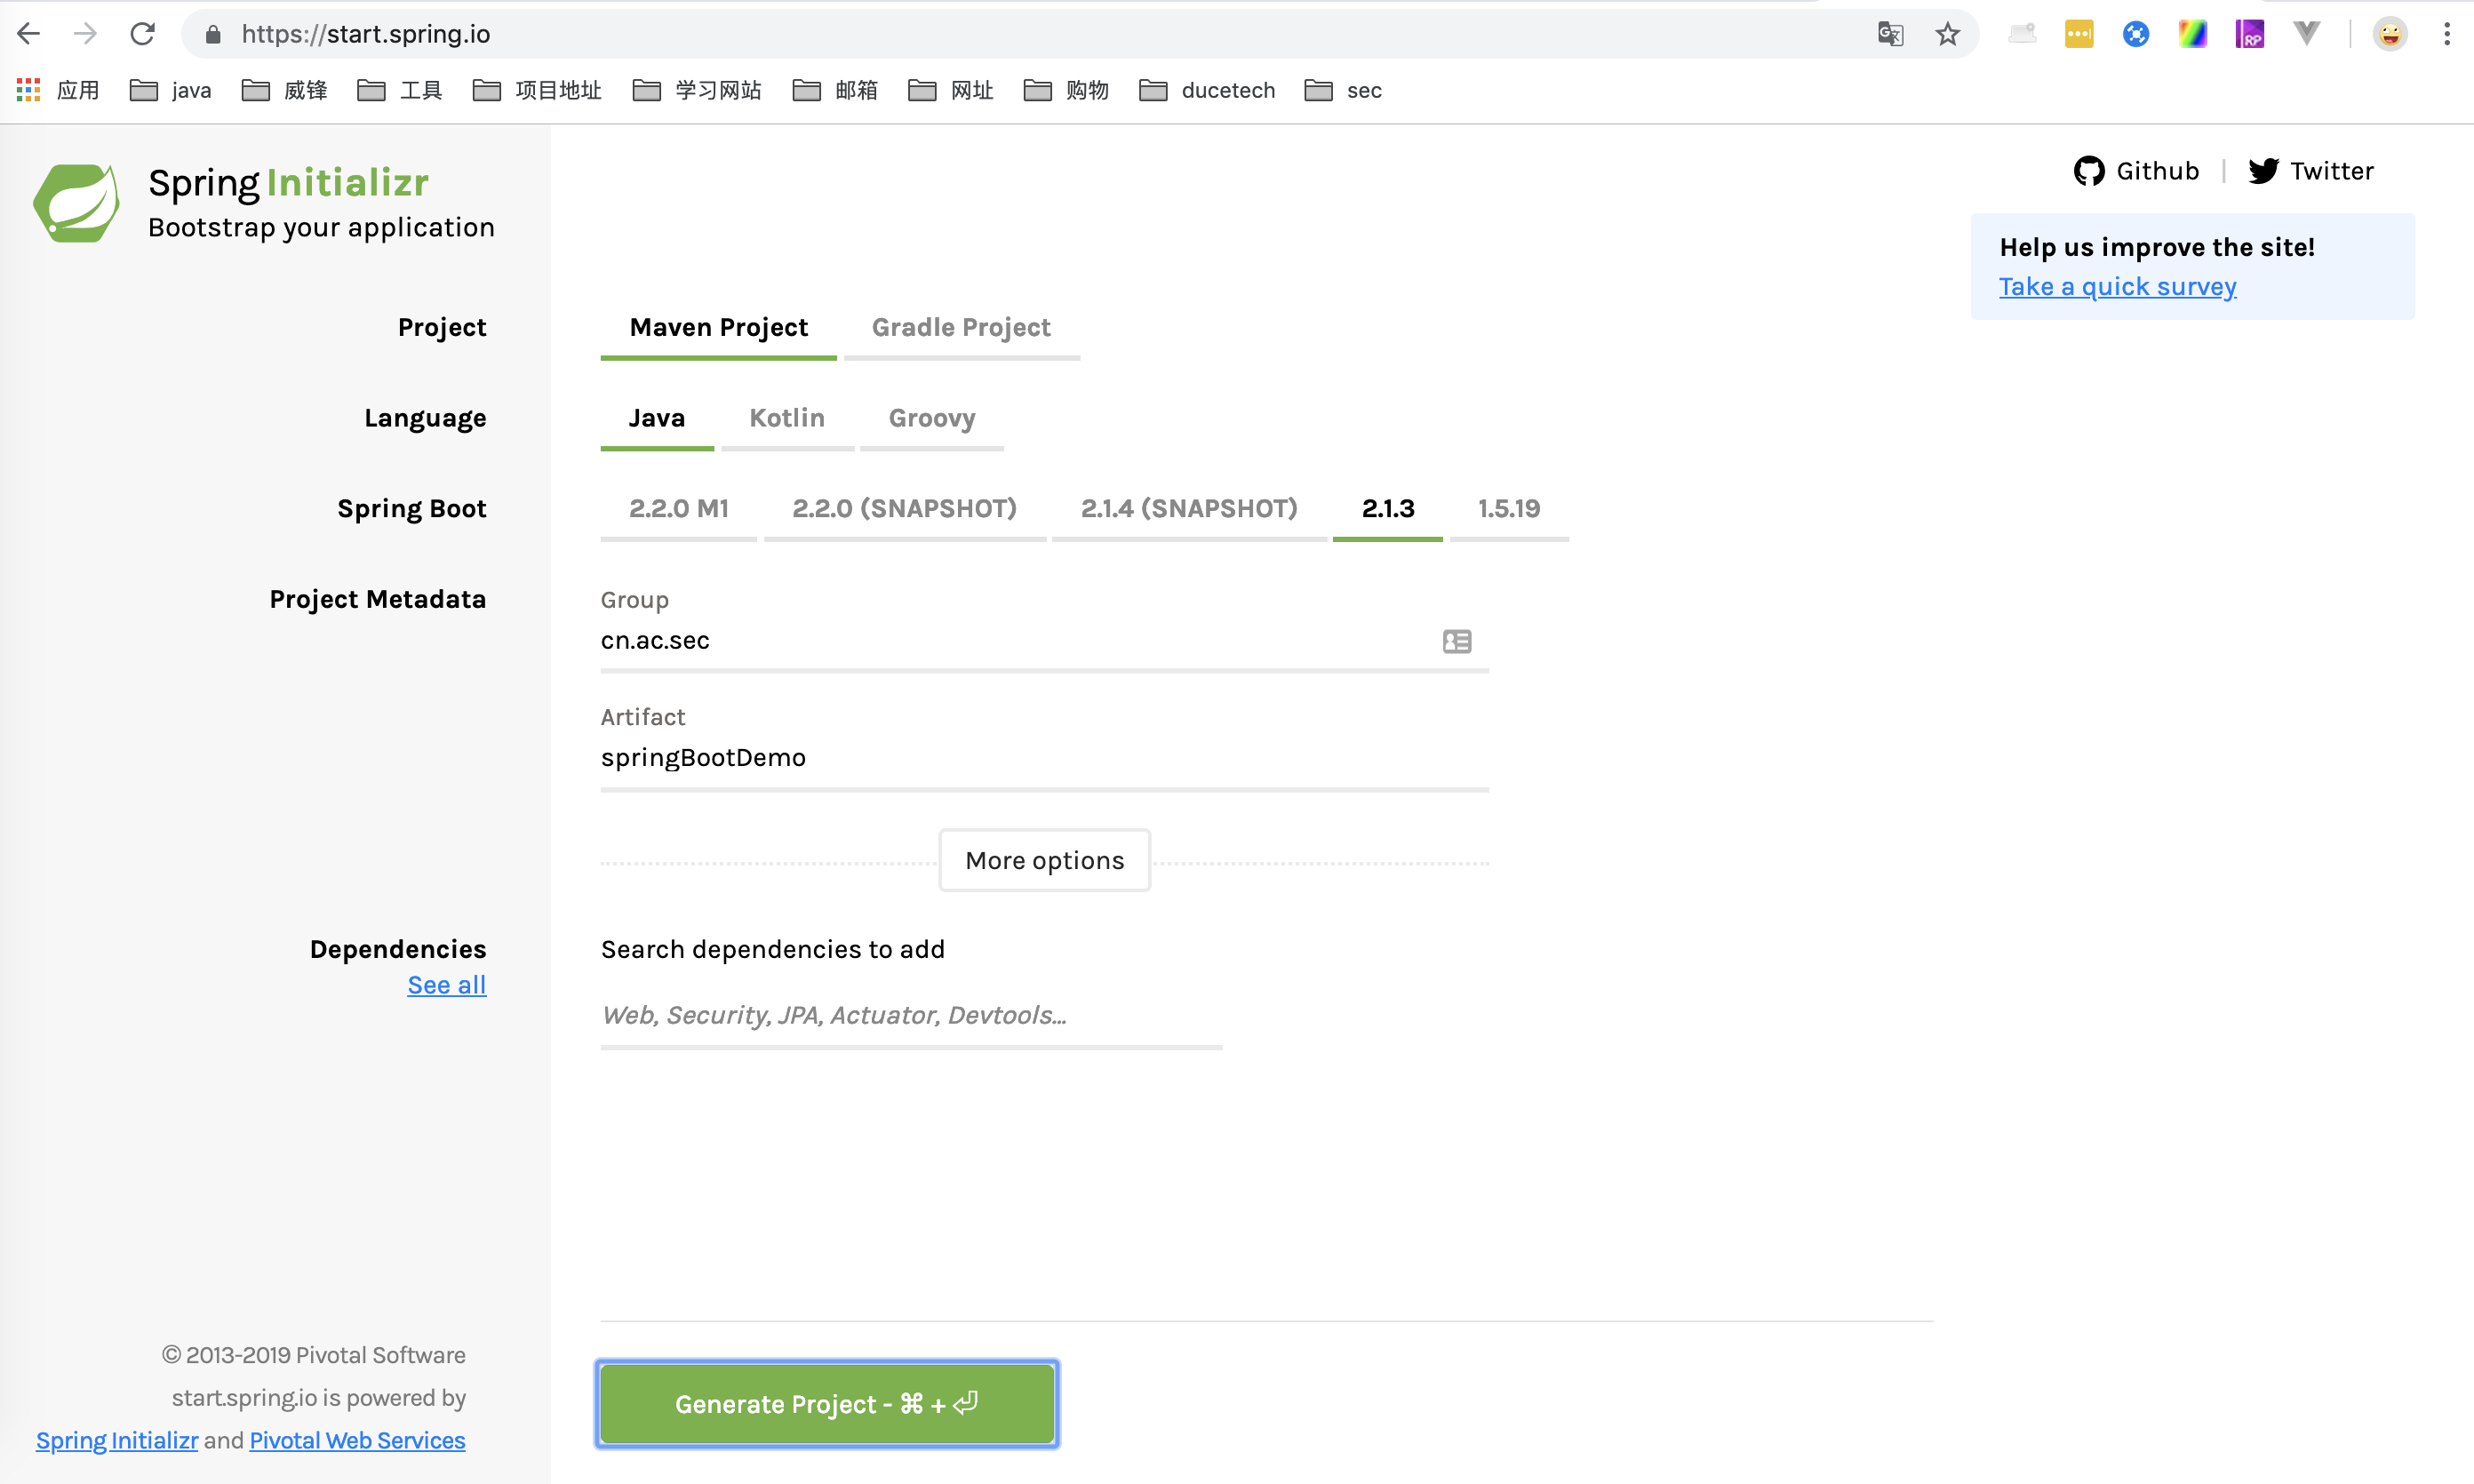The height and width of the screenshot is (1484, 2474).
Task: Click the Twitter bird icon
Action: click(x=2263, y=171)
